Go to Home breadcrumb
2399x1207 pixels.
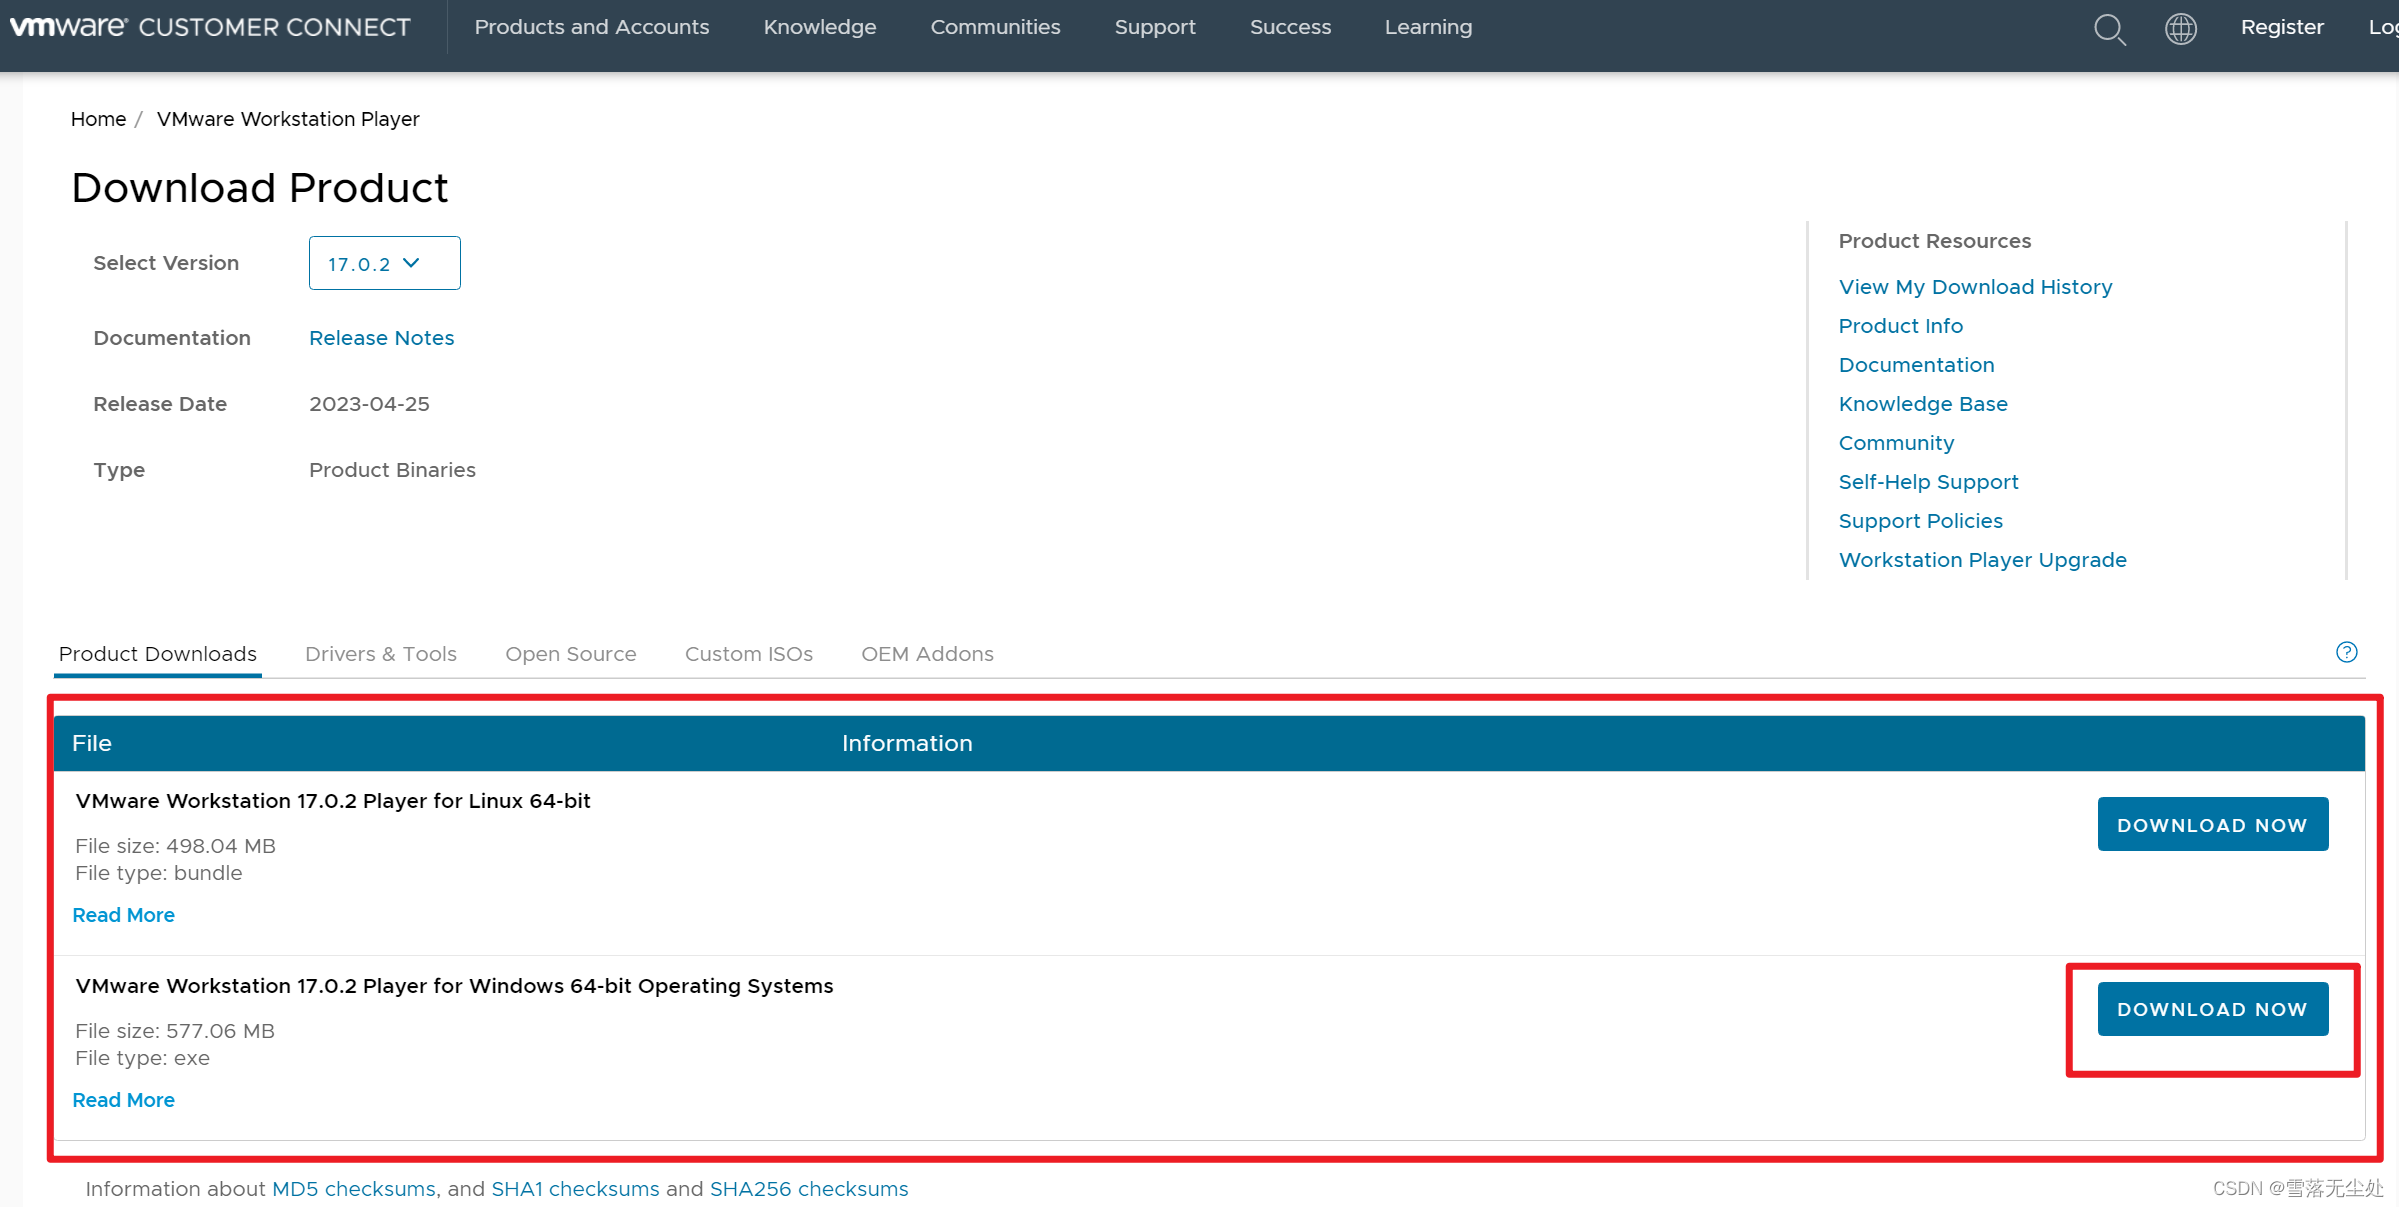[98, 119]
